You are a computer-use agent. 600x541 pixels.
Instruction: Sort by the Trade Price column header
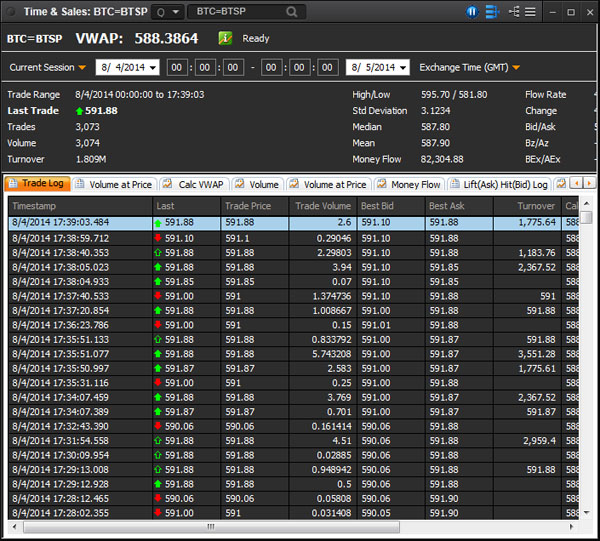254,206
